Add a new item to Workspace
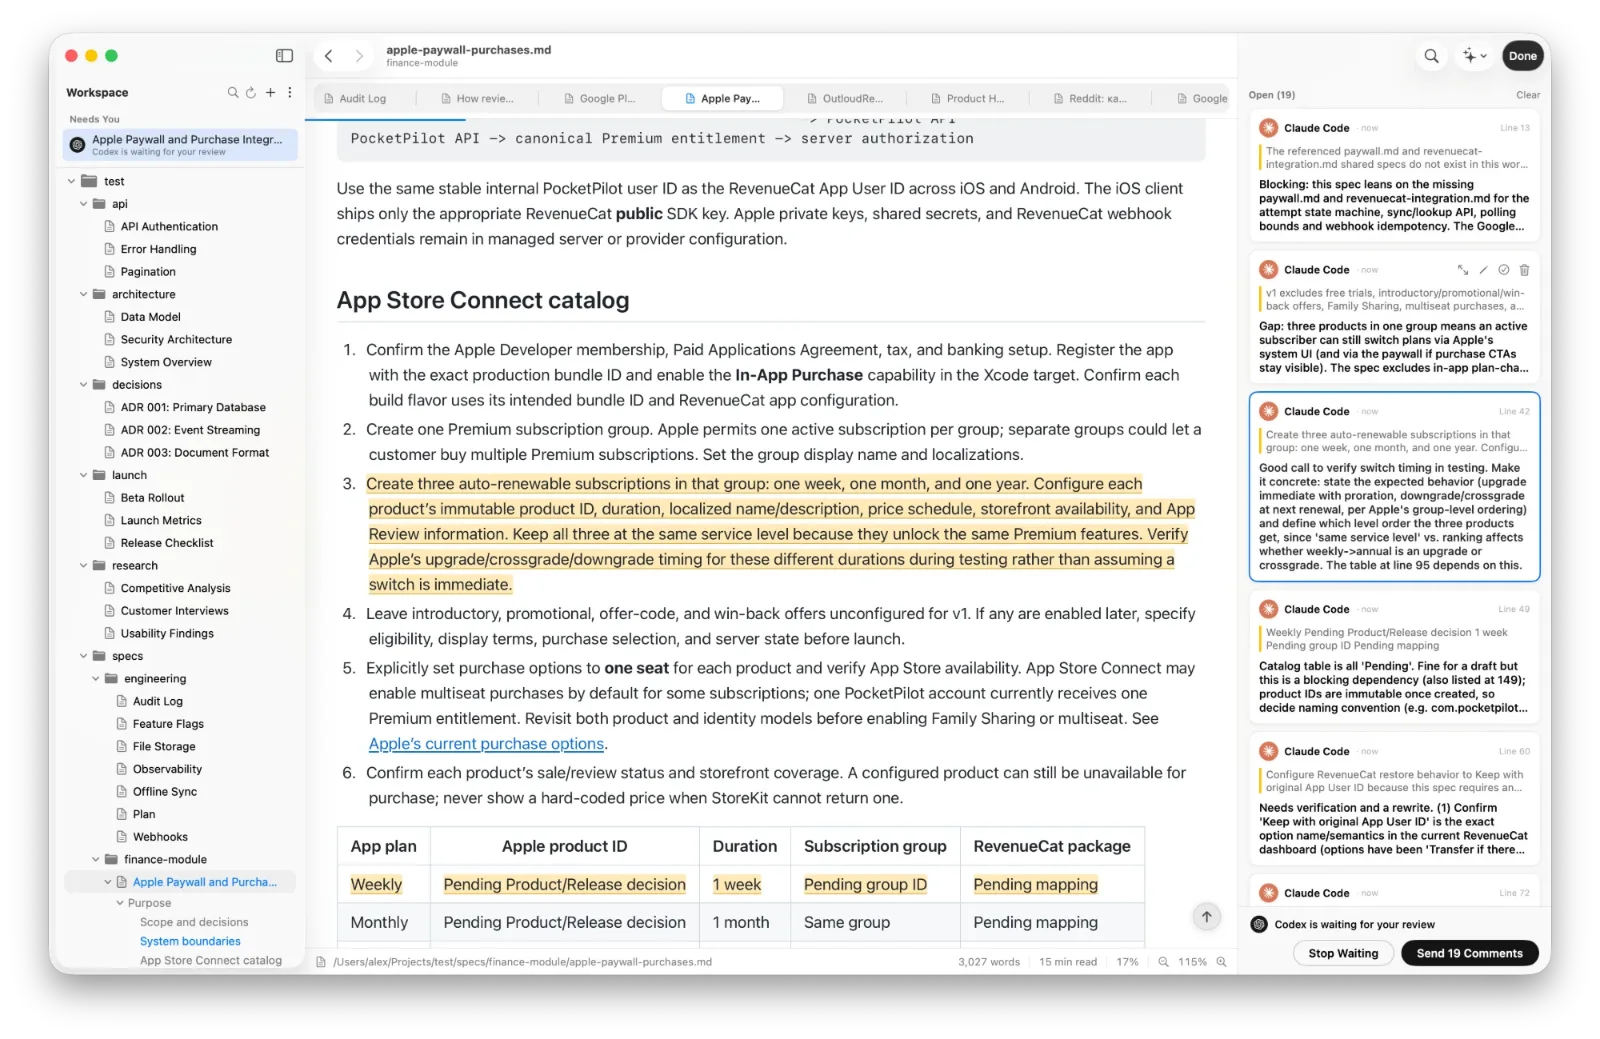This screenshot has height=1039, width=1600. (x=270, y=92)
